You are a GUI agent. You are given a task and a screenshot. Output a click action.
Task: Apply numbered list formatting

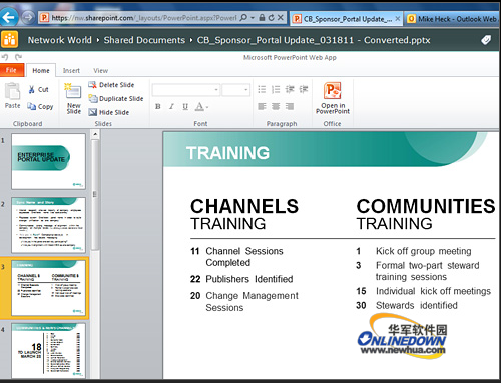pos(276,89)
